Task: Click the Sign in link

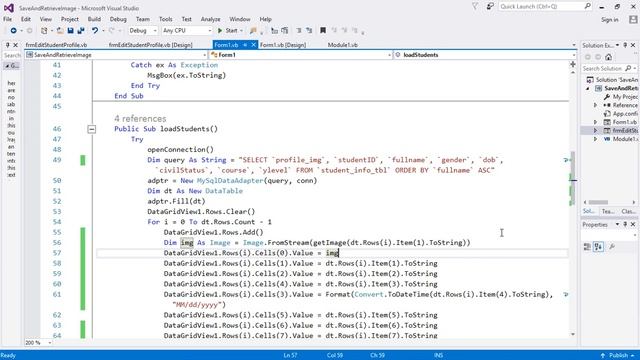Action: pos(609,20)
